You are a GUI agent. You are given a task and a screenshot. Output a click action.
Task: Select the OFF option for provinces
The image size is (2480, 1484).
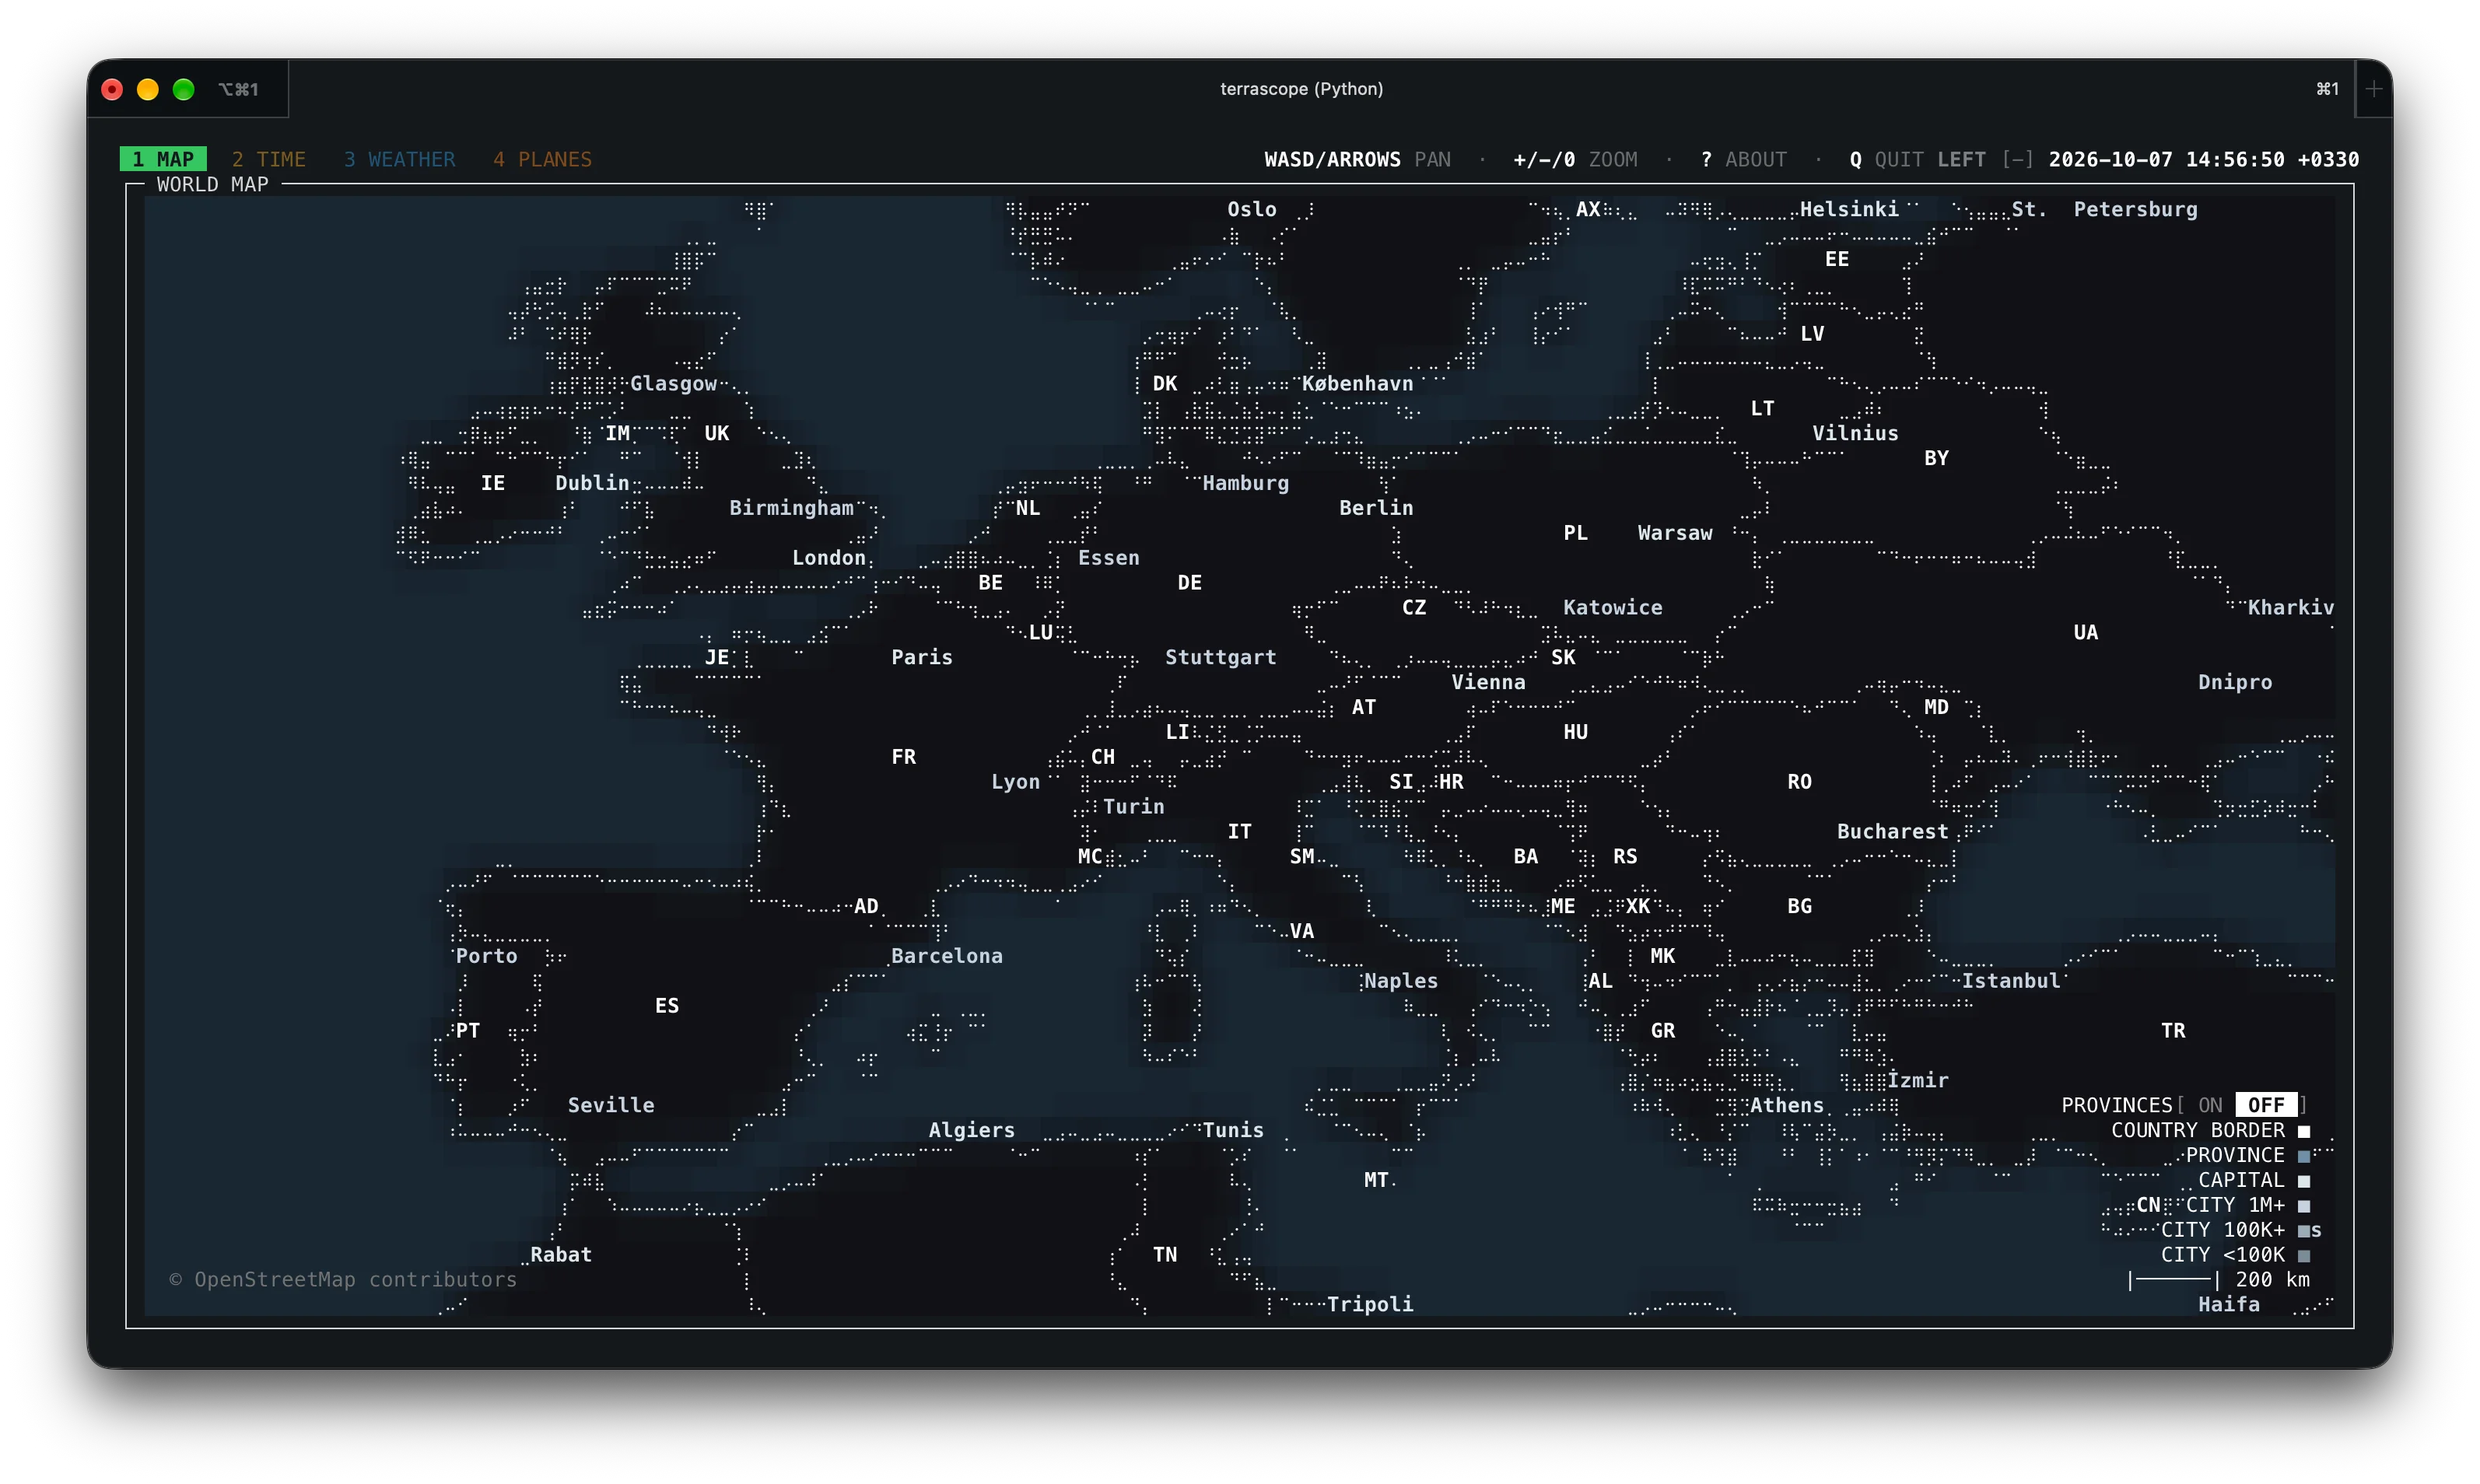point(2266,1105)
